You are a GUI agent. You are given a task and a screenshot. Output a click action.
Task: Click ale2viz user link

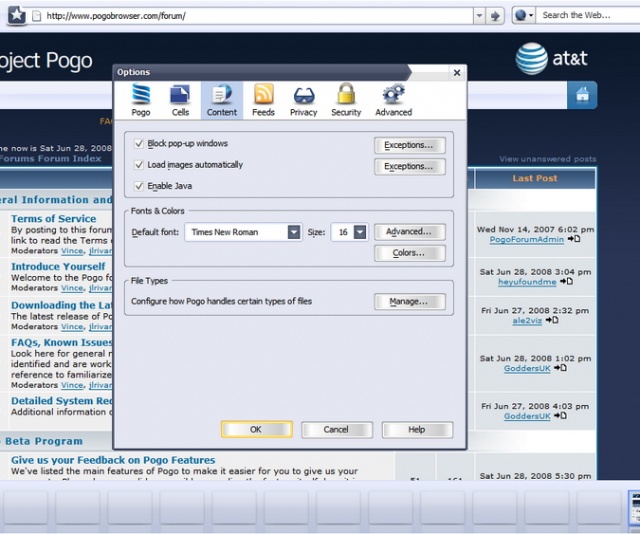click(x=527, y=320)
